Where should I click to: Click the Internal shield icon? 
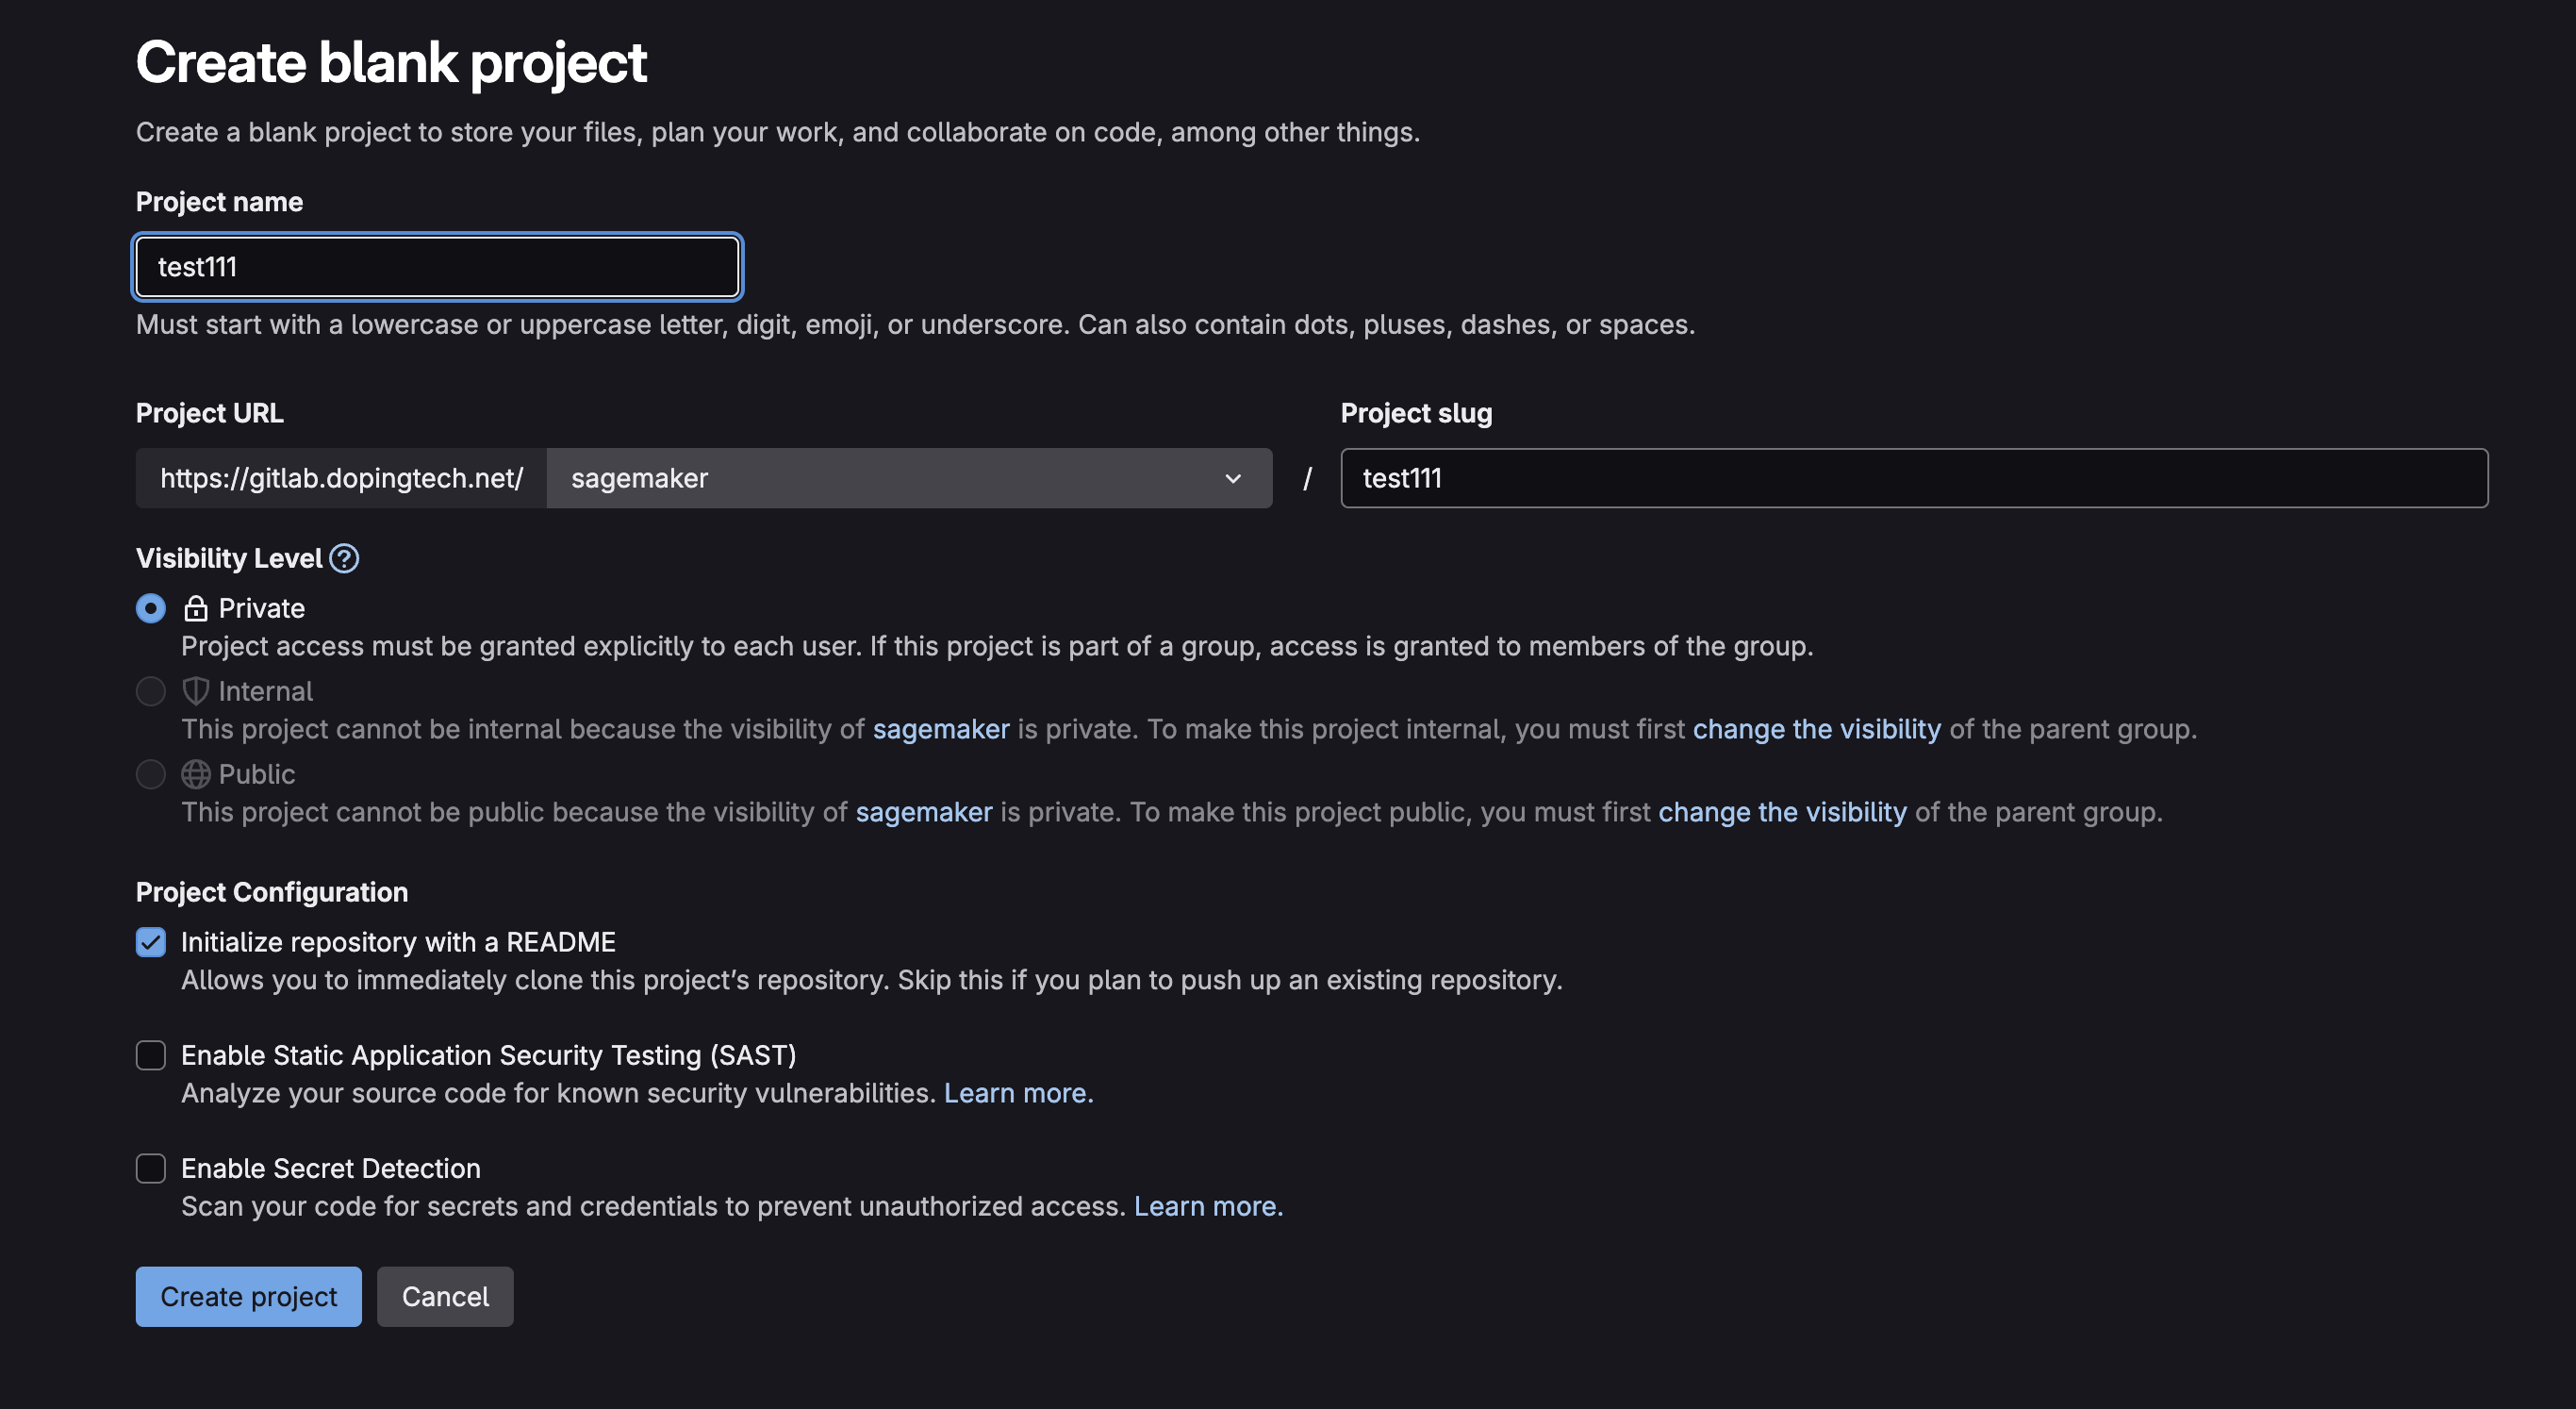195,691
